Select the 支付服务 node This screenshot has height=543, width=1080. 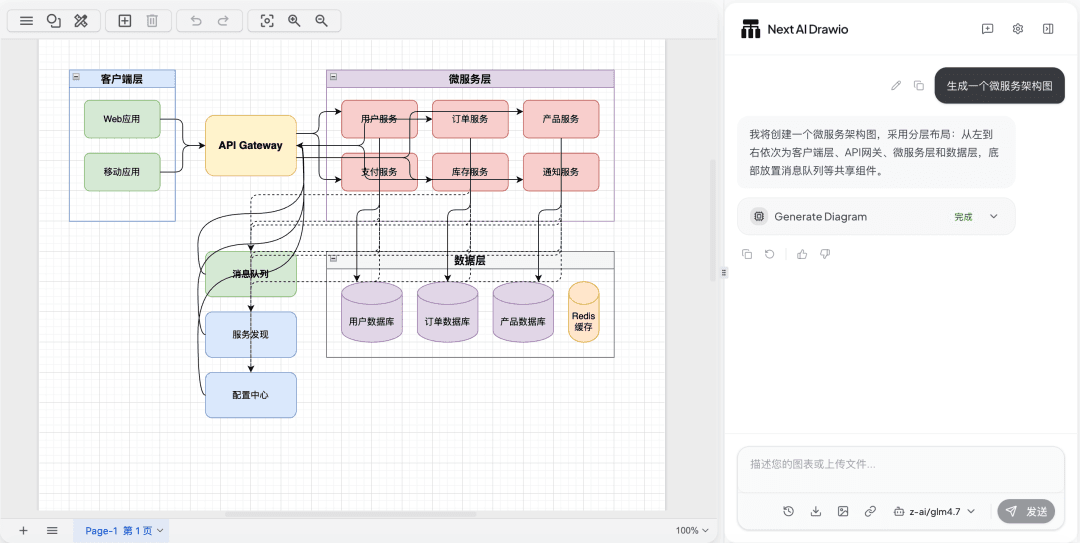pyautogui.click(x=380, y=172)
